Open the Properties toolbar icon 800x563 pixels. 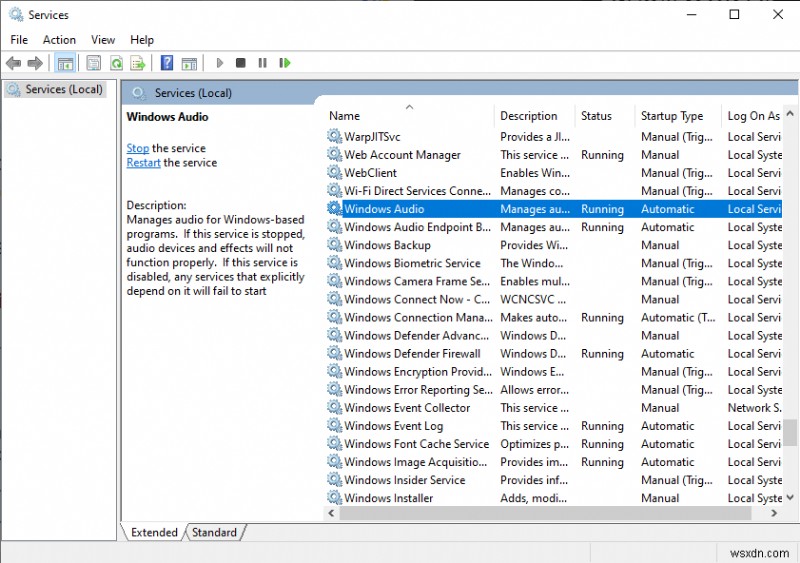point(93,63)
